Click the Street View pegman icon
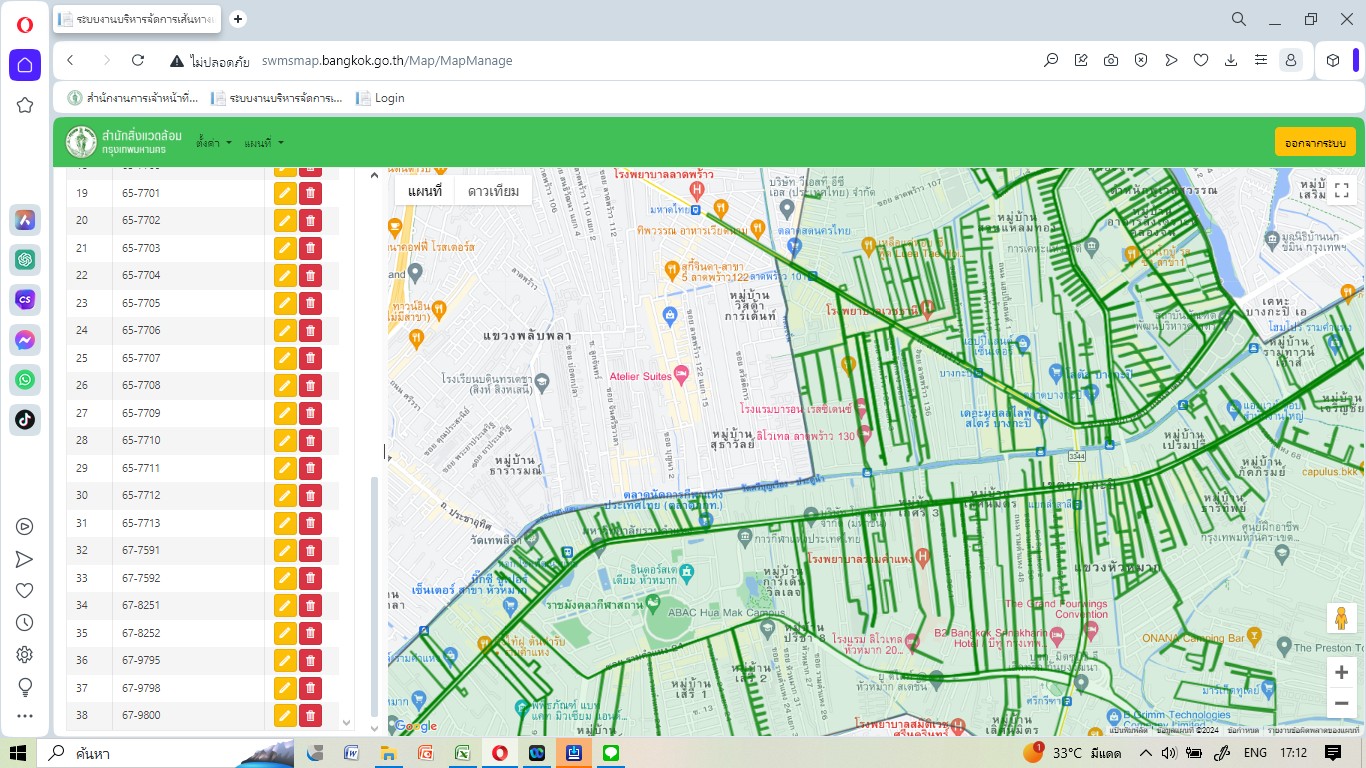The height and width of the screenshot is (768, 1366). click(x=1341, y=619)
